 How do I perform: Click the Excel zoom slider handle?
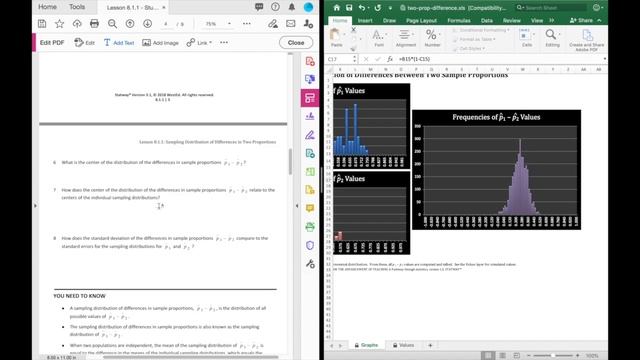click(x=553, y=356)
